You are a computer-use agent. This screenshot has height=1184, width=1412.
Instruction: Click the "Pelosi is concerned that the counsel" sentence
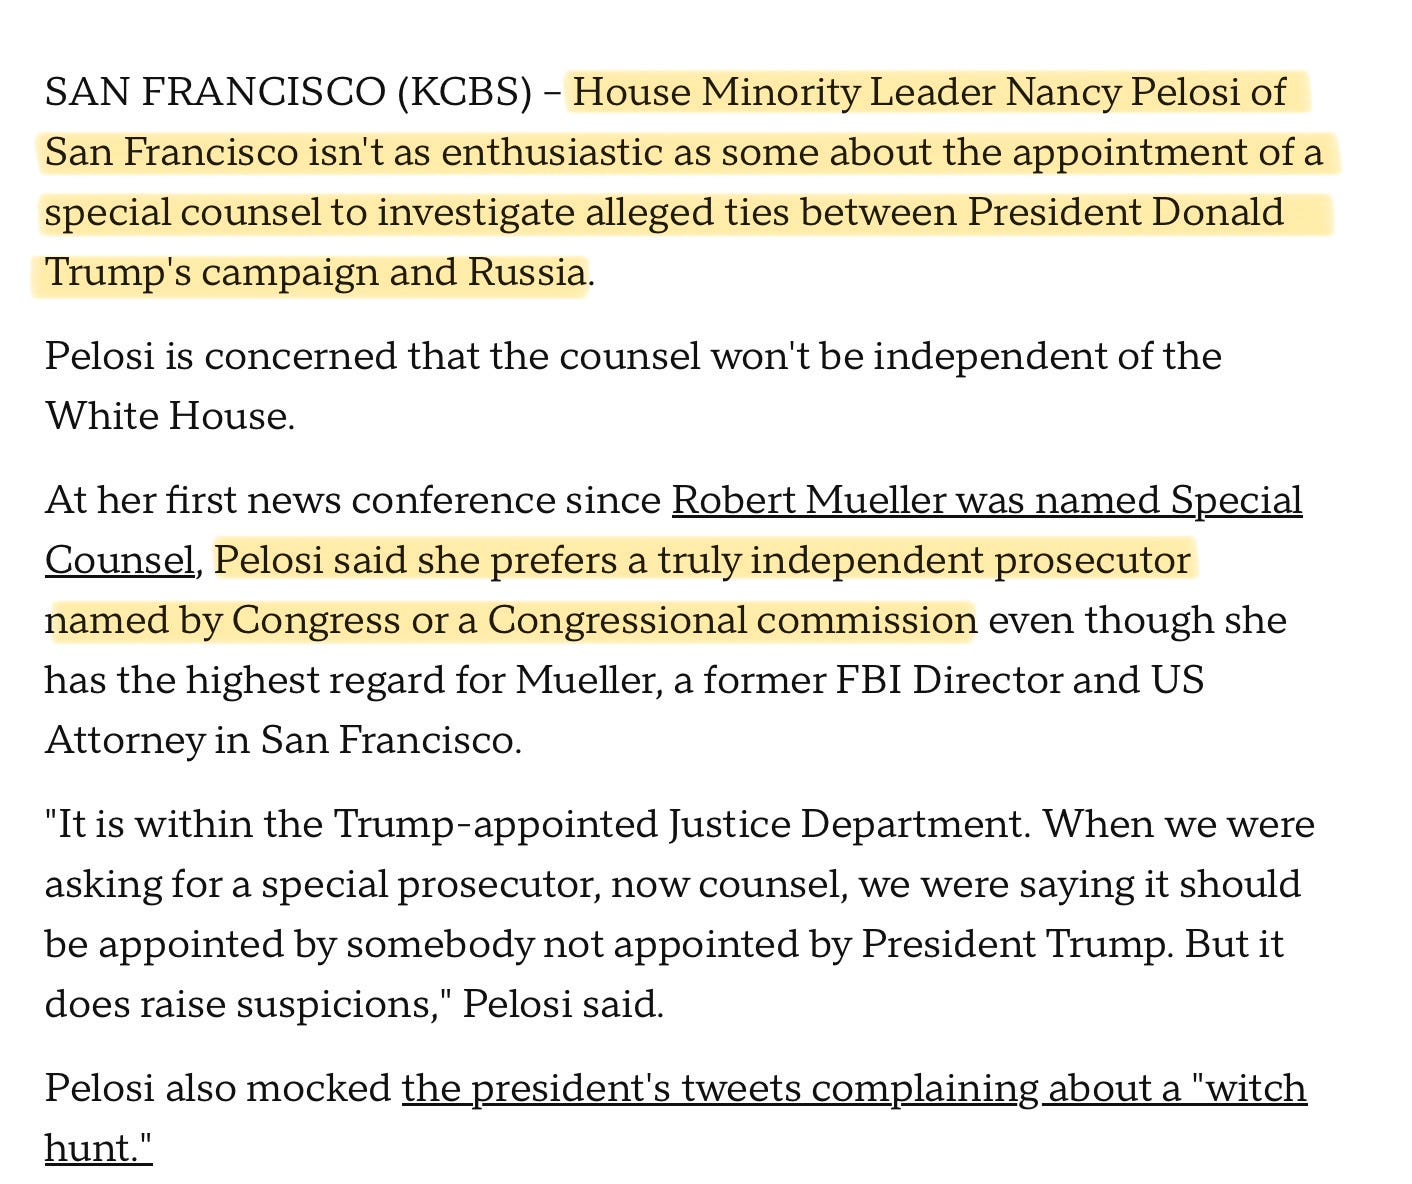[x=372, y=356]
